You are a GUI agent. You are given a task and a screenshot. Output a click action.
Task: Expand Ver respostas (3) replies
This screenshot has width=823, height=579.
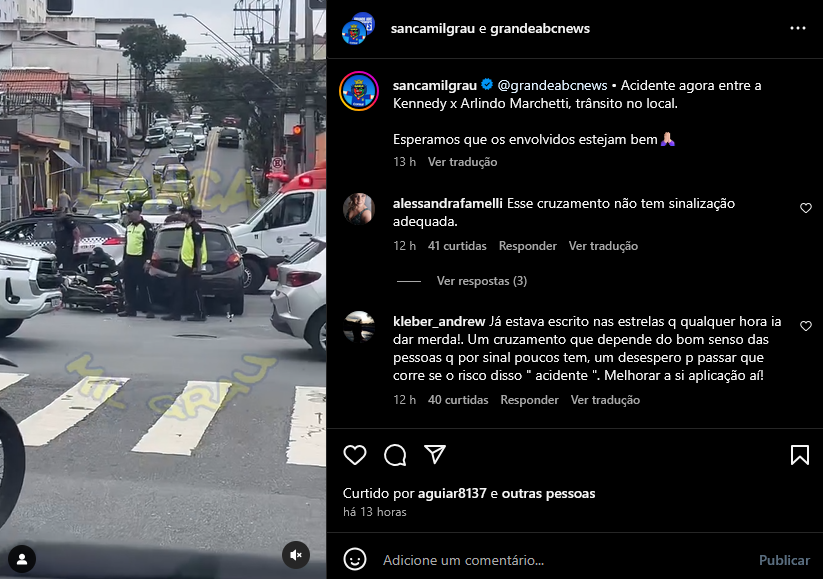tap(482, 281)
